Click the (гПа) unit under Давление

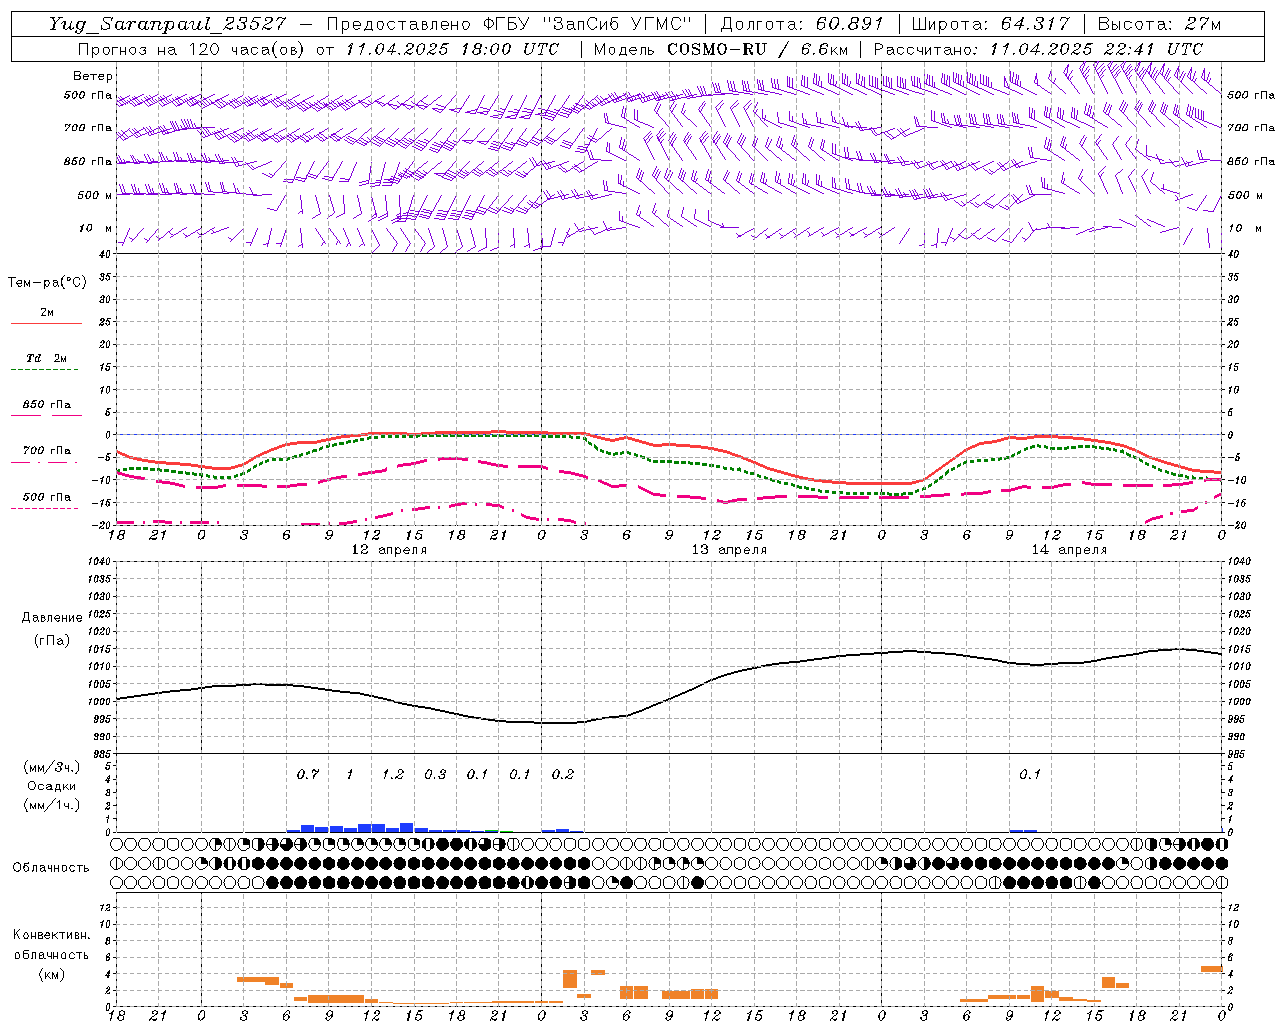tap(52, 640)
